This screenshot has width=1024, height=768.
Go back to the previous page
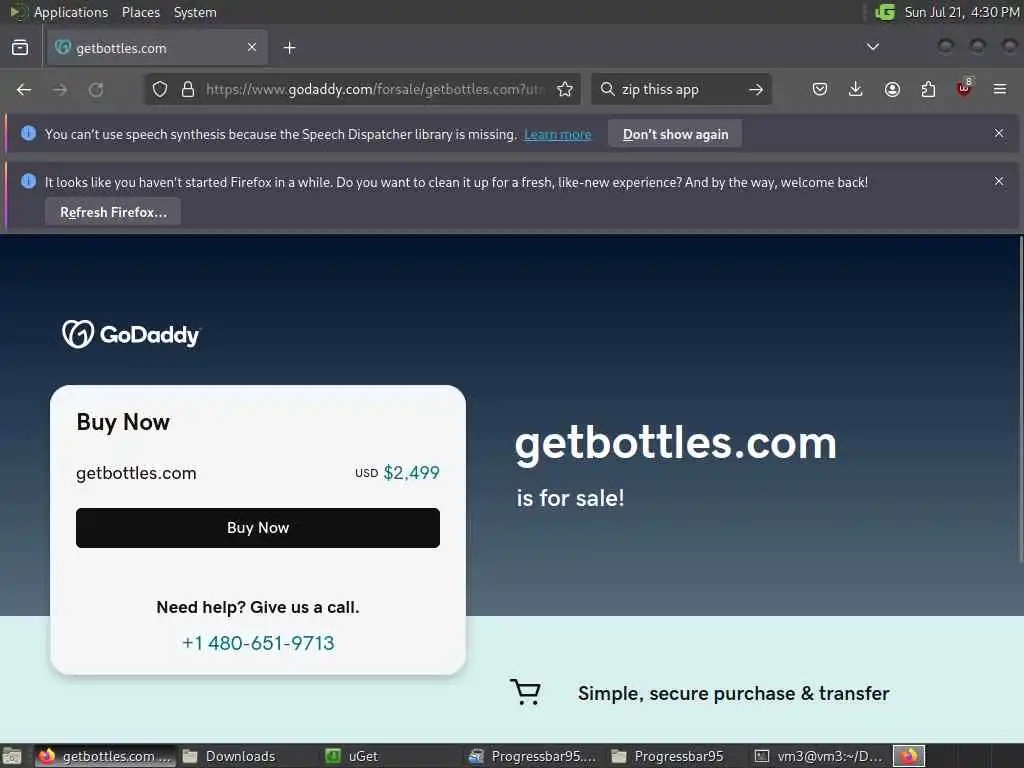point(24,89)
